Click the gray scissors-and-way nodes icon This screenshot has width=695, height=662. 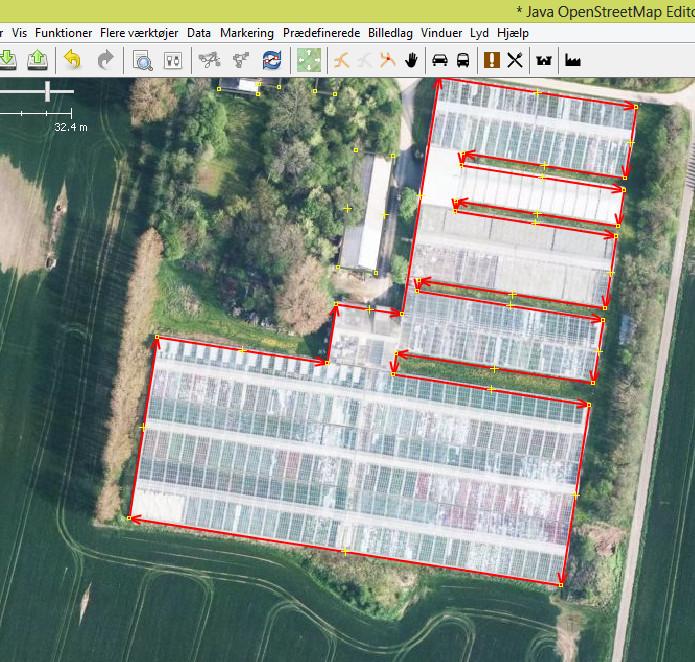pyautogui.click(x=209, y=60)
